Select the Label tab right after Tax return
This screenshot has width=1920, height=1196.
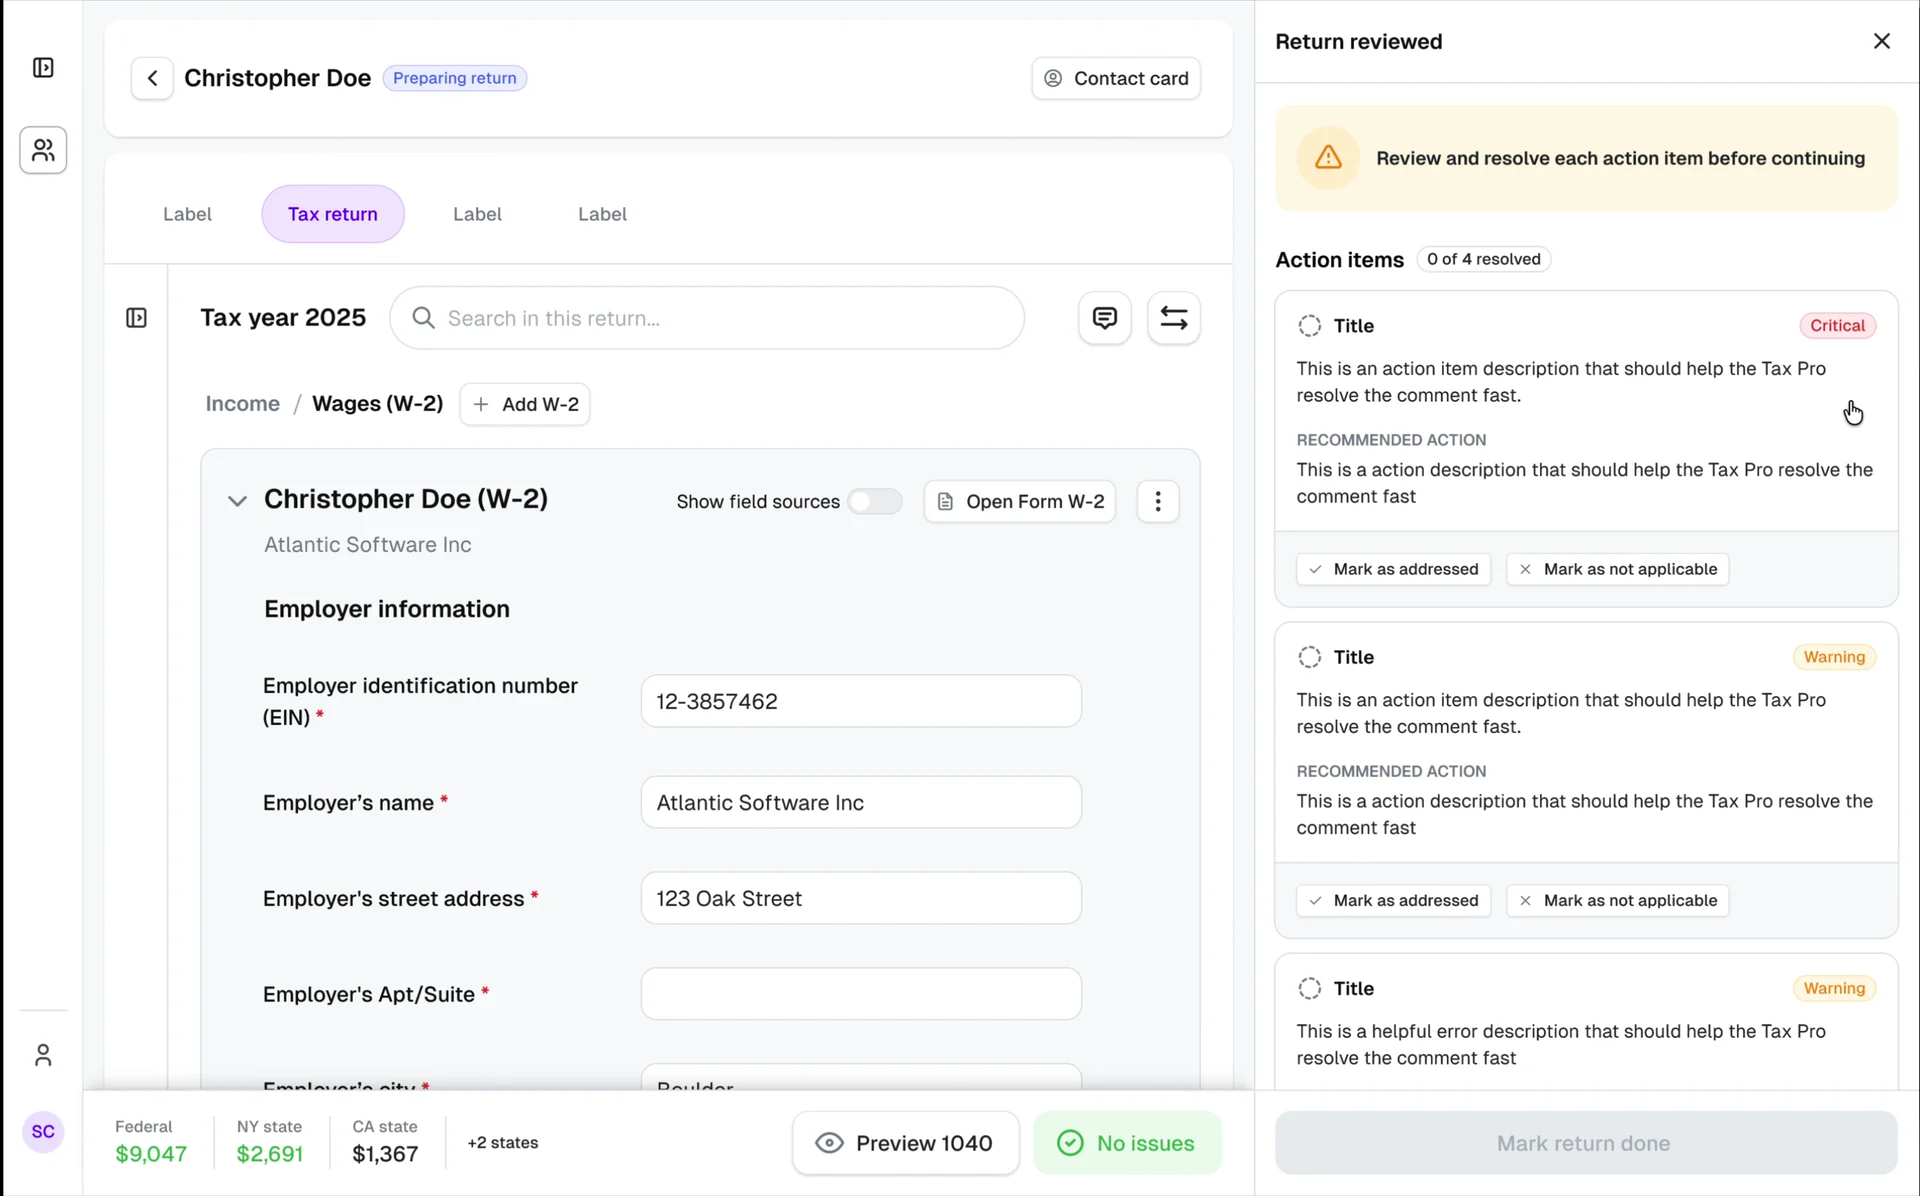pos(477,214)
